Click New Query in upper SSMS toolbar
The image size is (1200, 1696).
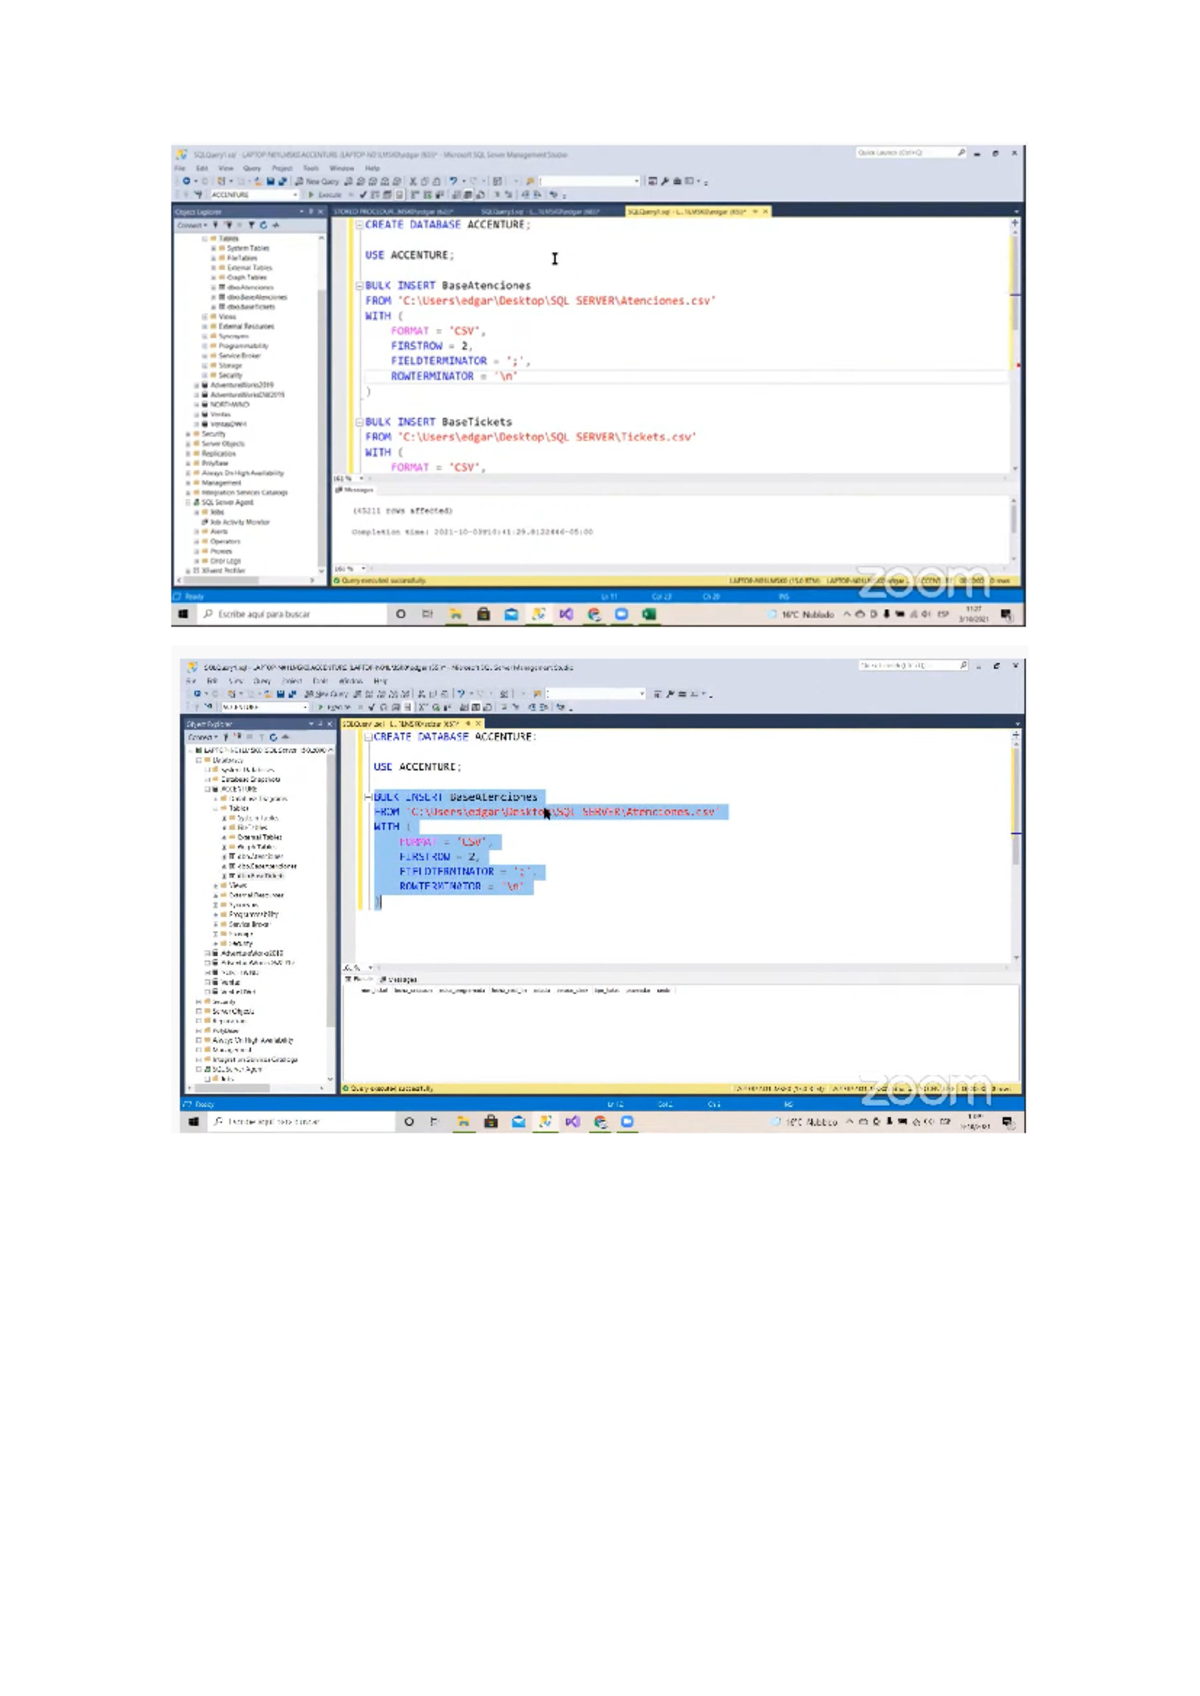tap(317, 181)
